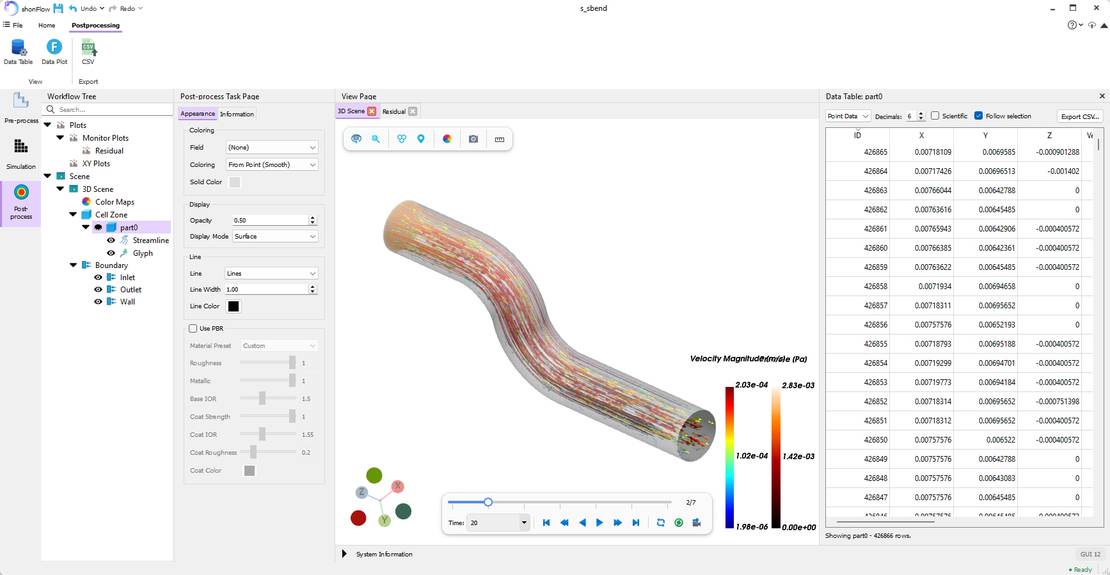Collapse the Boundary tree node

point(74,266)
